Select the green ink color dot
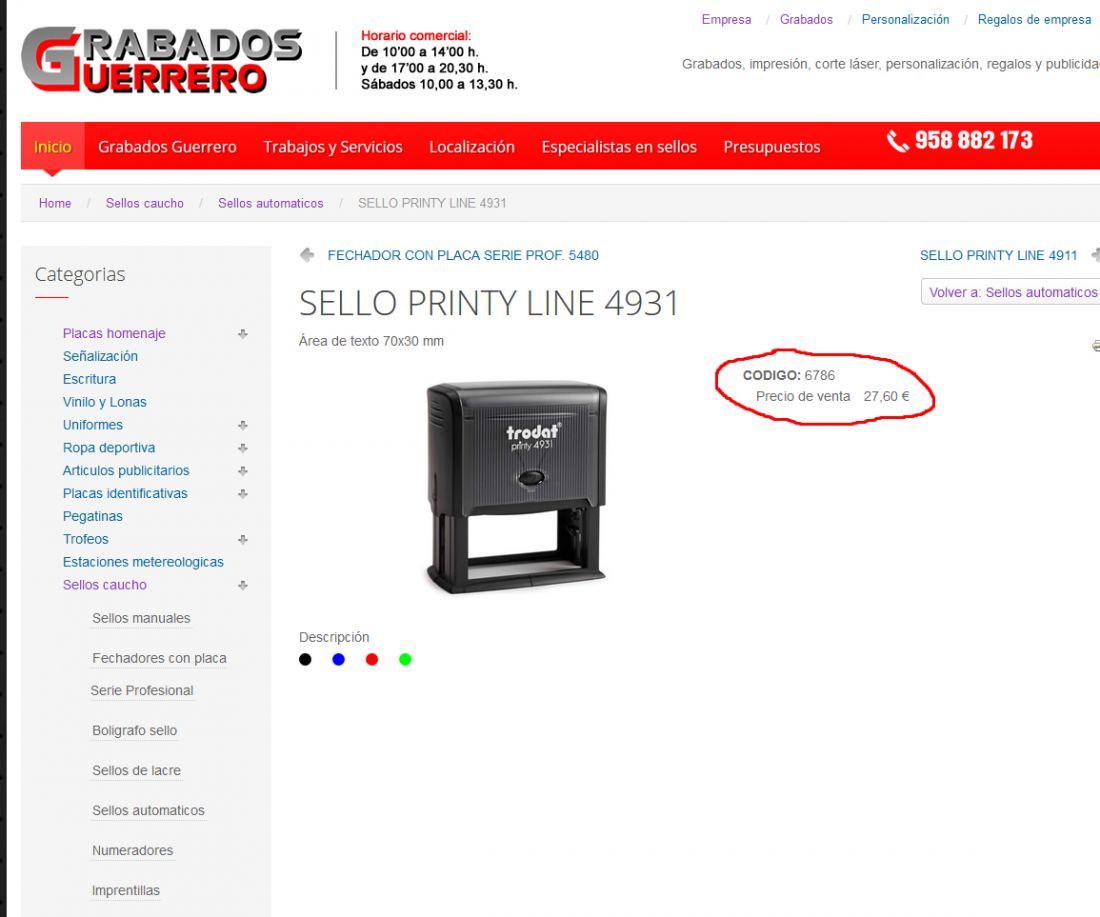Image resolution: width=1100 pixels, height=917 pixels. [x=405, y=660]
